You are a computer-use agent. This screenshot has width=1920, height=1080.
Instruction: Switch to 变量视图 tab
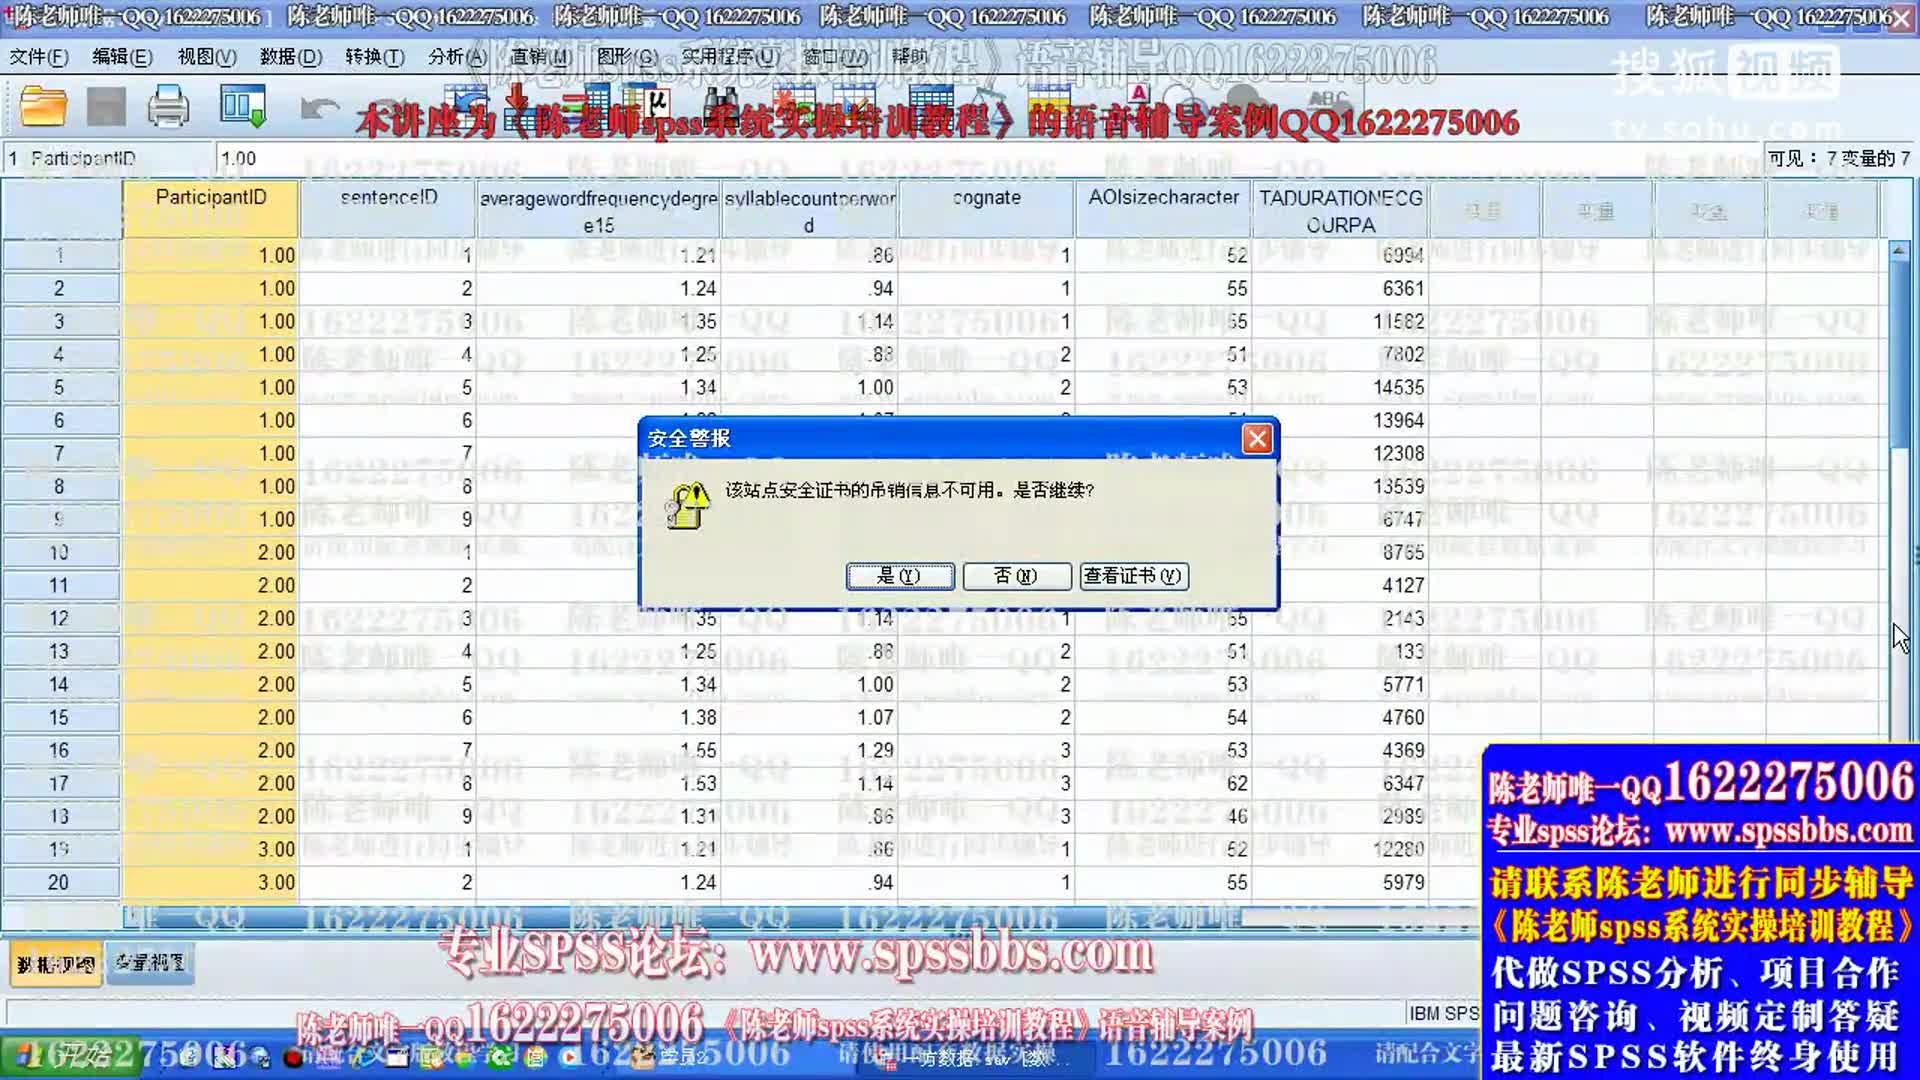tap(149, 963)
